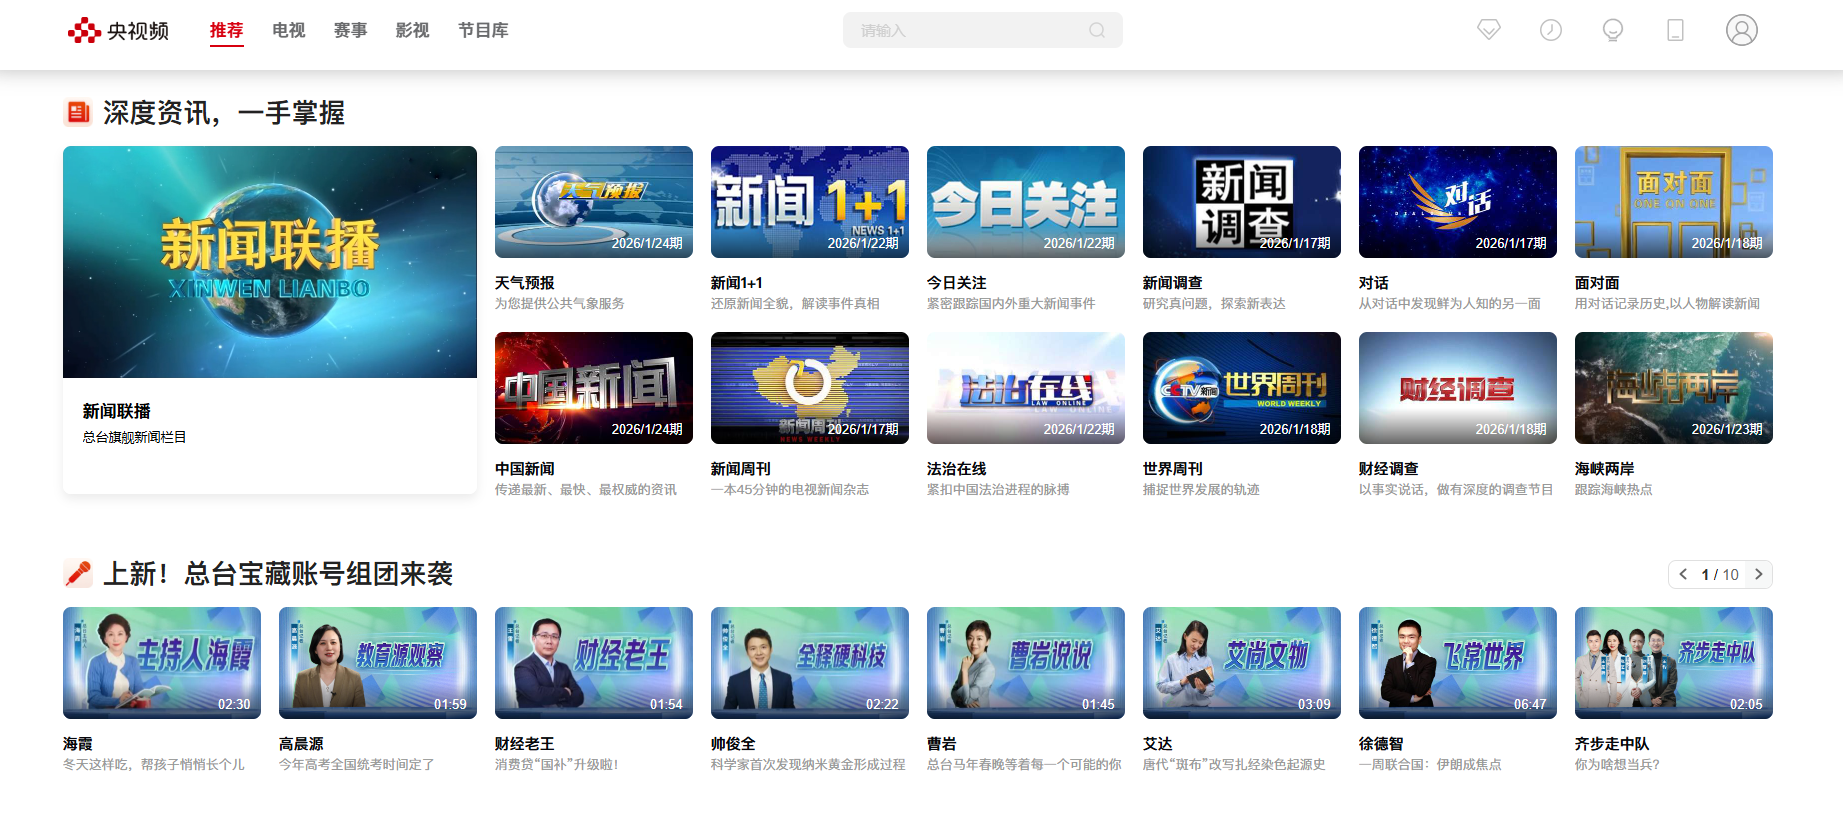Play the 教育源观察 video

coord(378,663)
